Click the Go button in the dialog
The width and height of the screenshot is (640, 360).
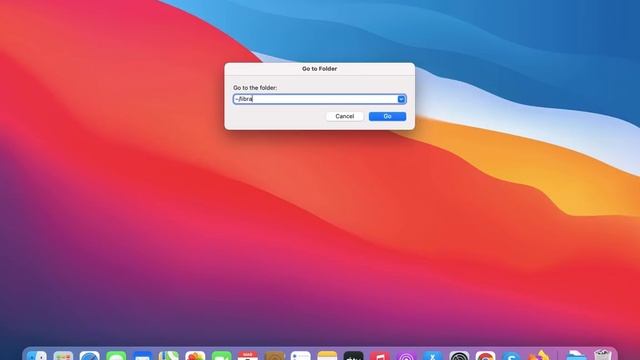387,116
